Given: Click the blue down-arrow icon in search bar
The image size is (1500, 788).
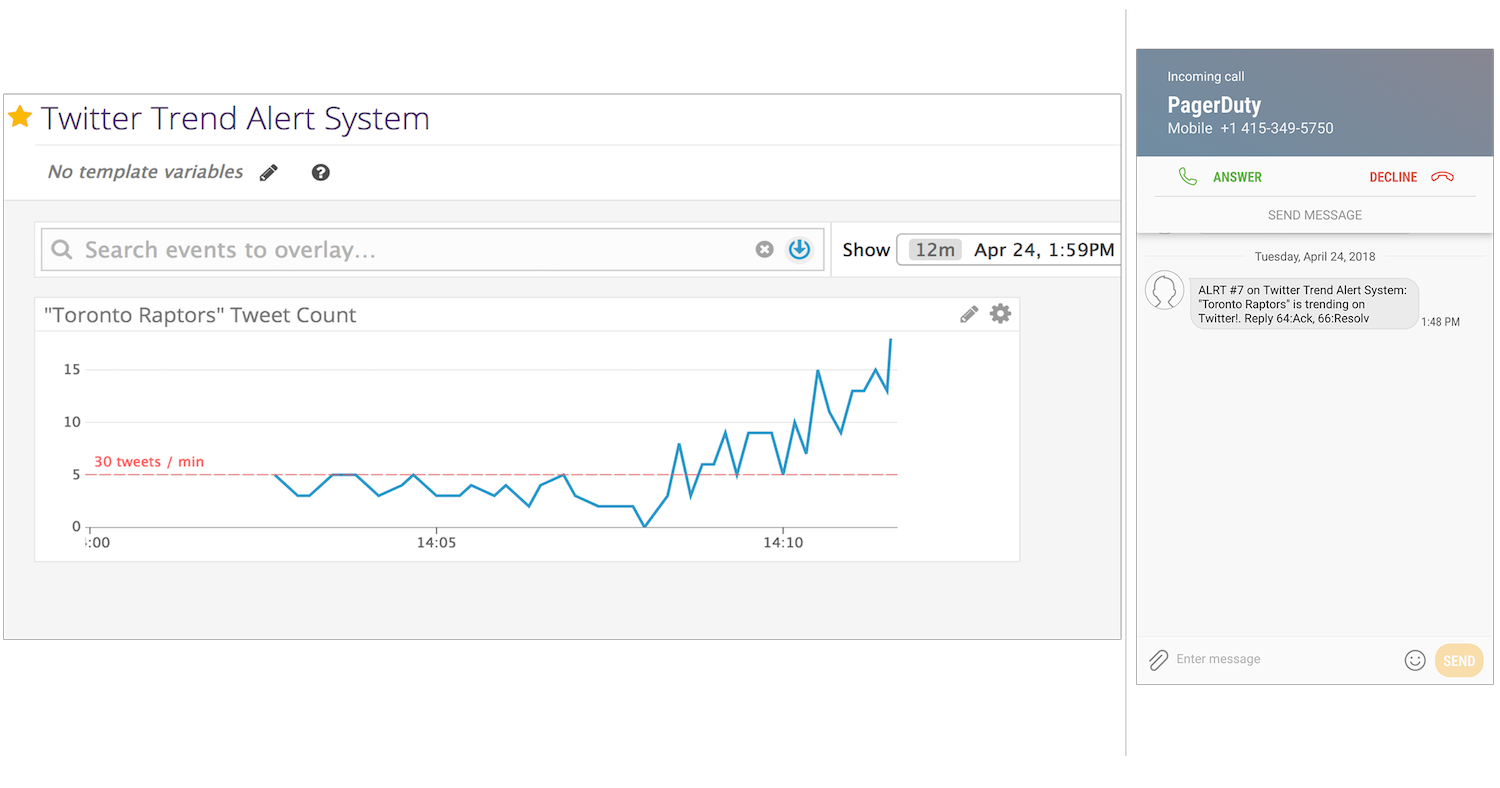Looking at the screenshot, I should (799, 249).
